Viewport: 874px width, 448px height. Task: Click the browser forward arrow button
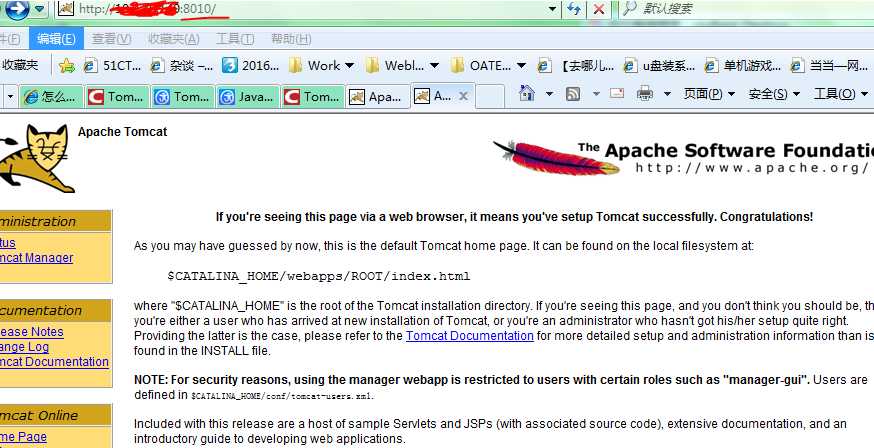click(17, 9)
